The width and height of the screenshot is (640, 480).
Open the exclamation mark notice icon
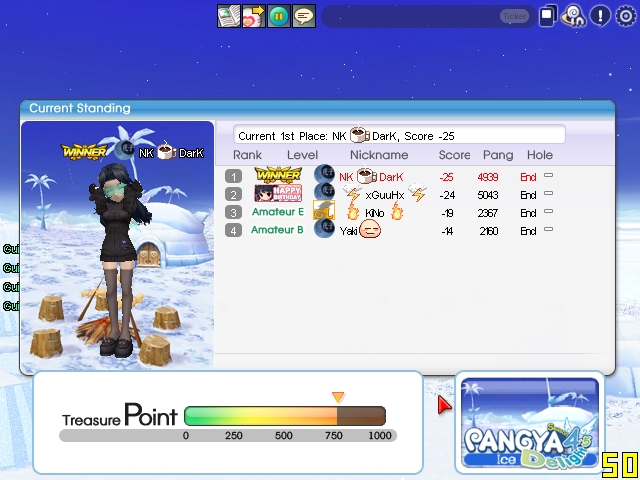[x=600, y=16]
